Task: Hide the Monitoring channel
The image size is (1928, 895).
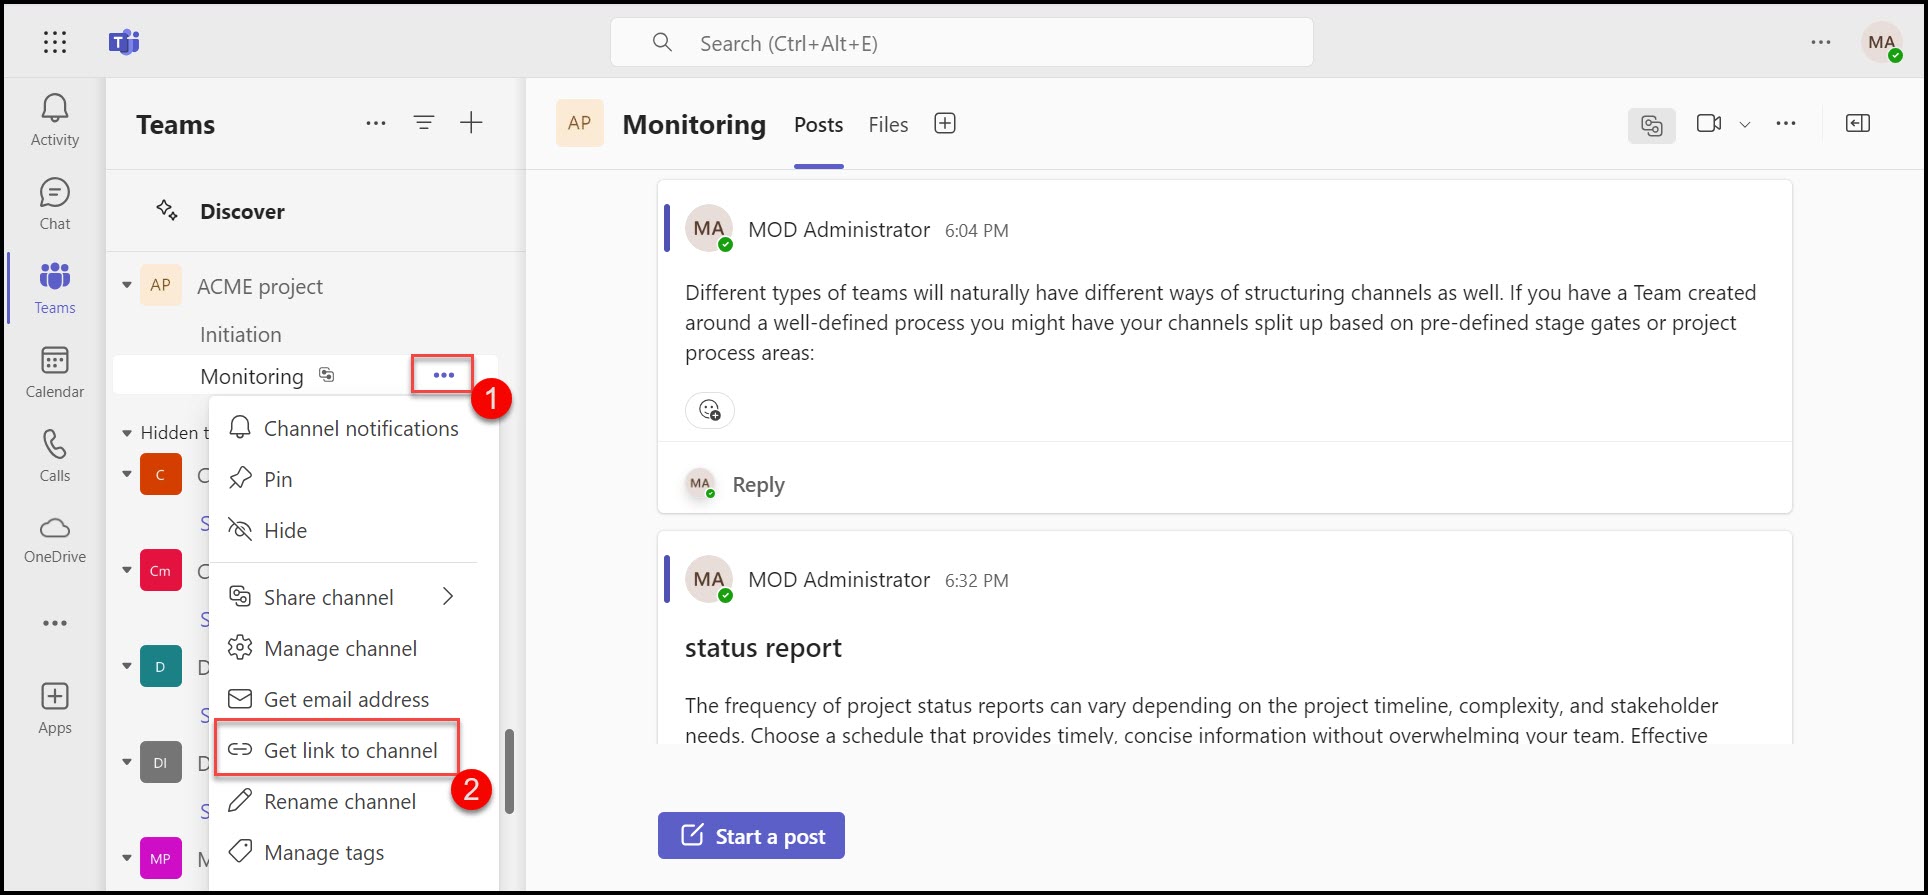Action: click(x=285, y=530)
